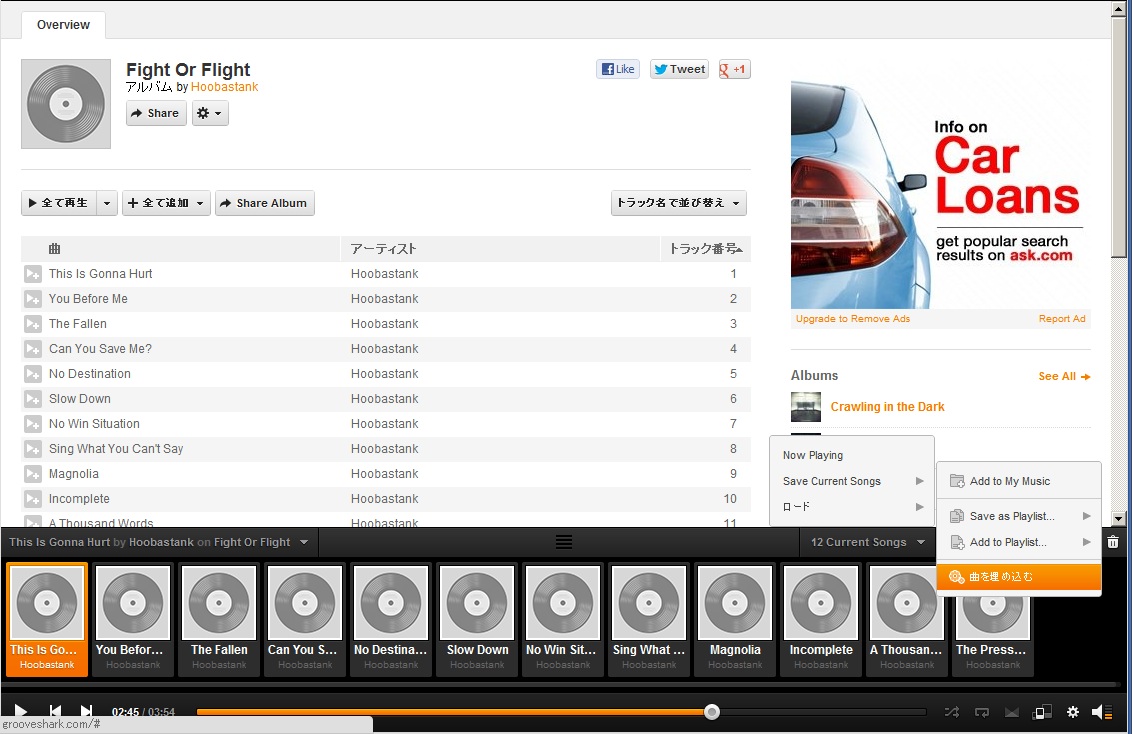Add Magnolia to queue

(32, 474)
